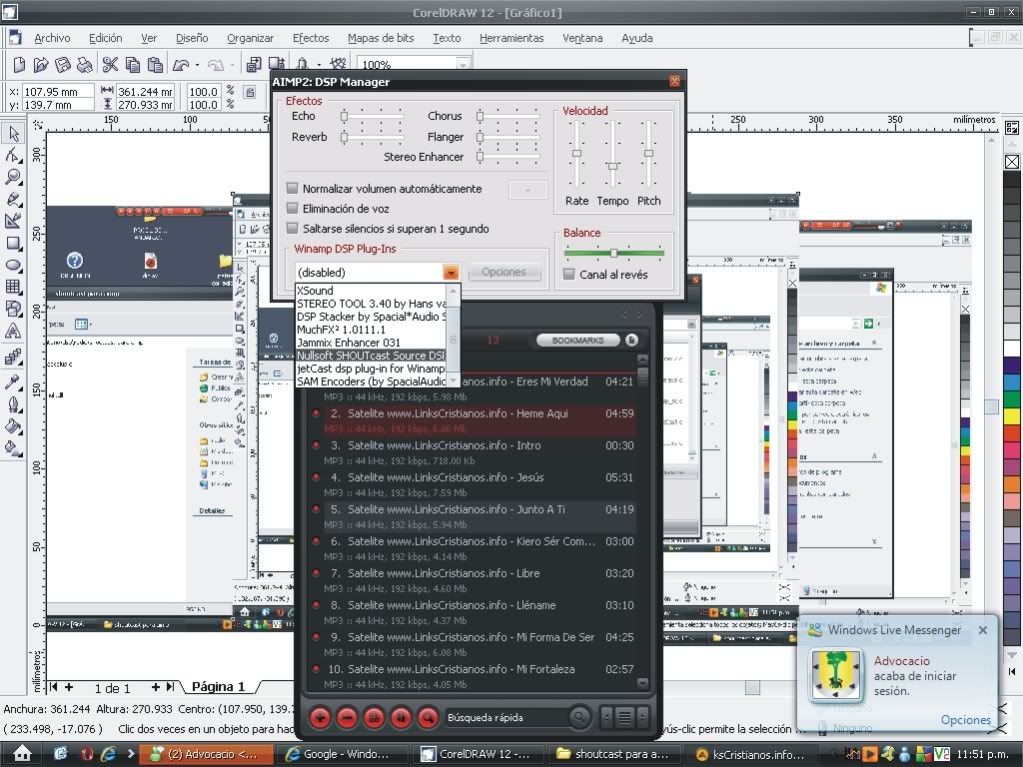Pick the Ellipse tool
The width and height of the screenshot is (1023, 767).
coord(13,265)
